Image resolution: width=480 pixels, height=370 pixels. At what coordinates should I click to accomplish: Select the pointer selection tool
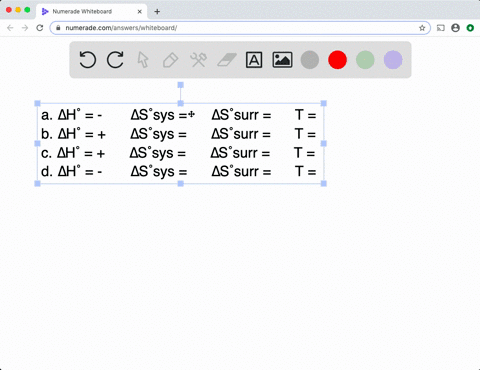[x=143, y=60]
